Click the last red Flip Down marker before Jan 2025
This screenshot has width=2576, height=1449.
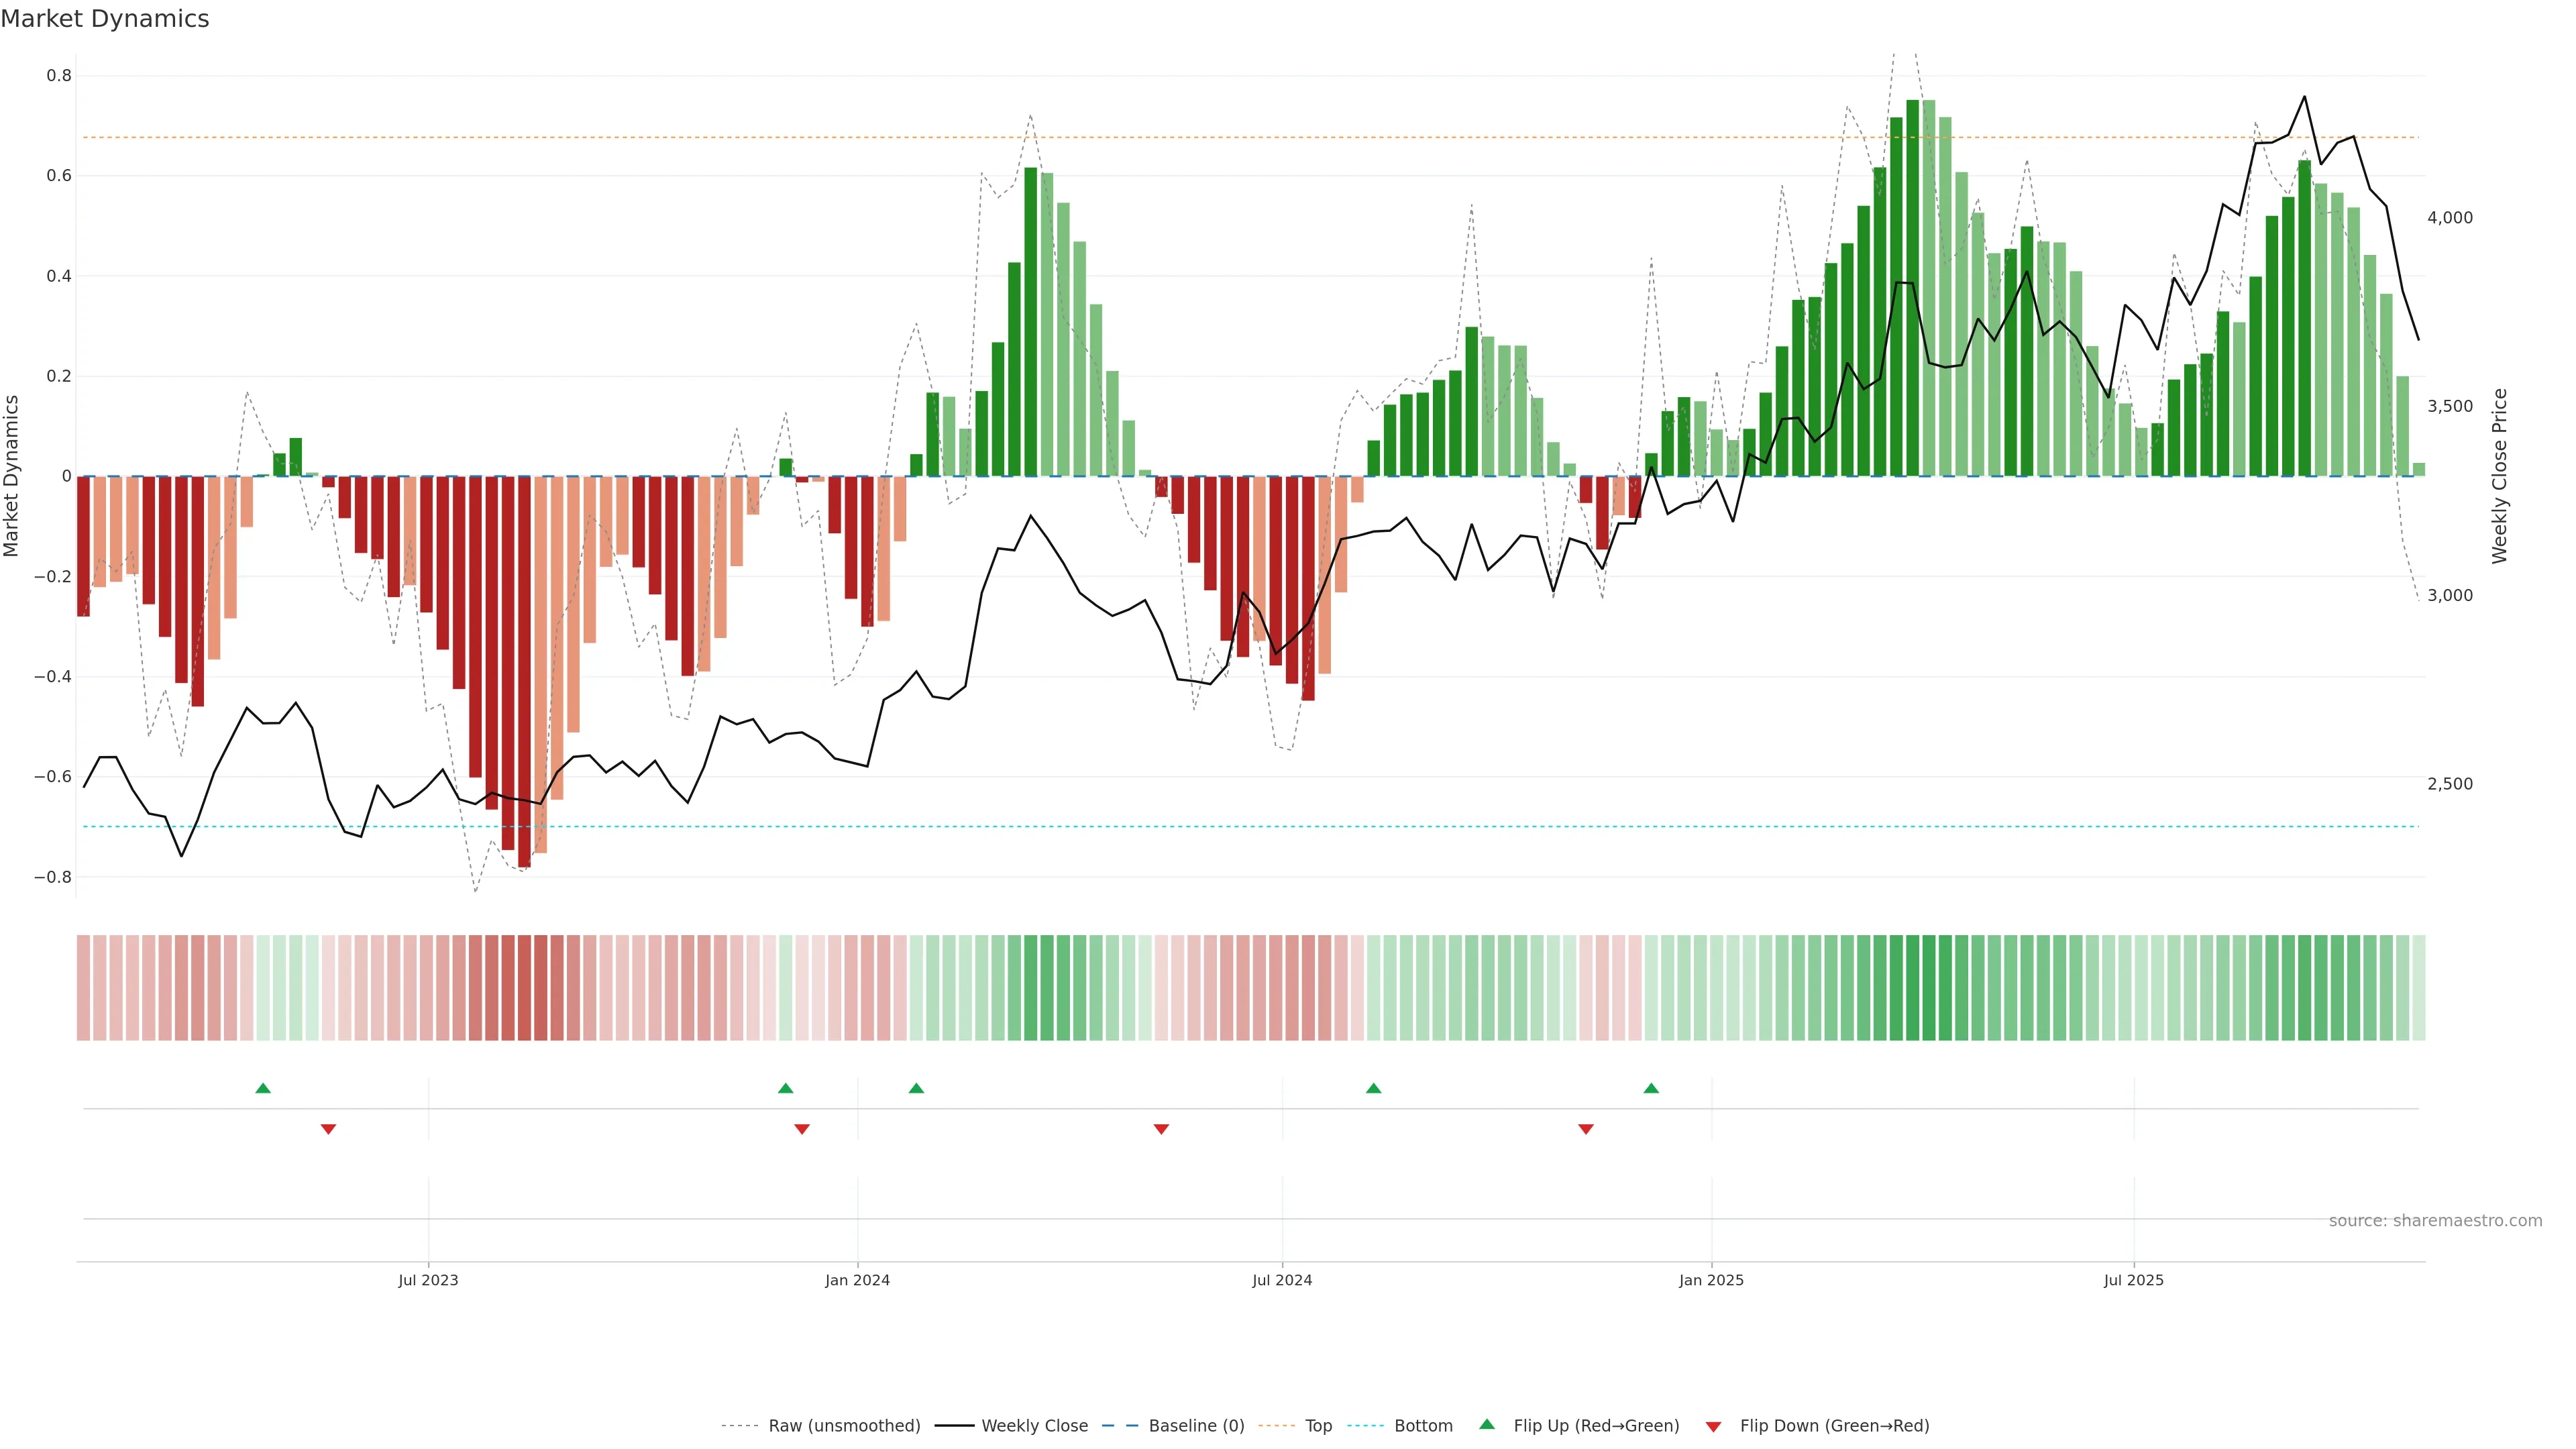1586,1129
